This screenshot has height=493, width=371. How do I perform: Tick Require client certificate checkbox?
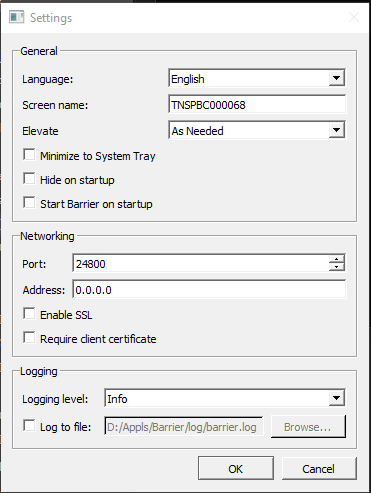29,338
